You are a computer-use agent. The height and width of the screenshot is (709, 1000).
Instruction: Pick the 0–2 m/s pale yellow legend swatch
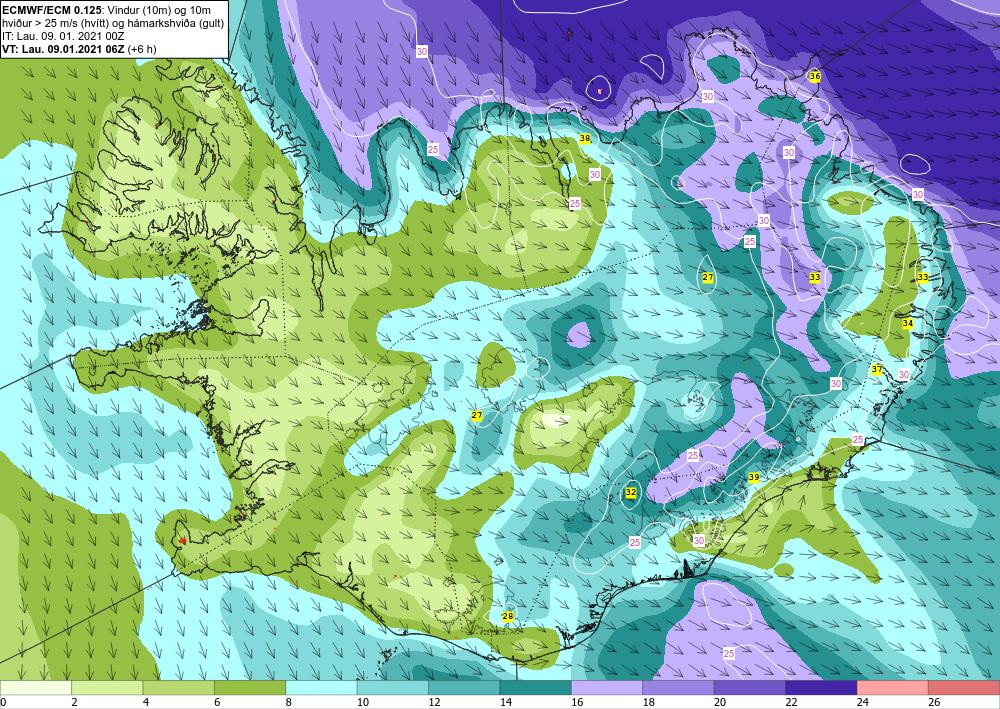[x=36, y=687]
